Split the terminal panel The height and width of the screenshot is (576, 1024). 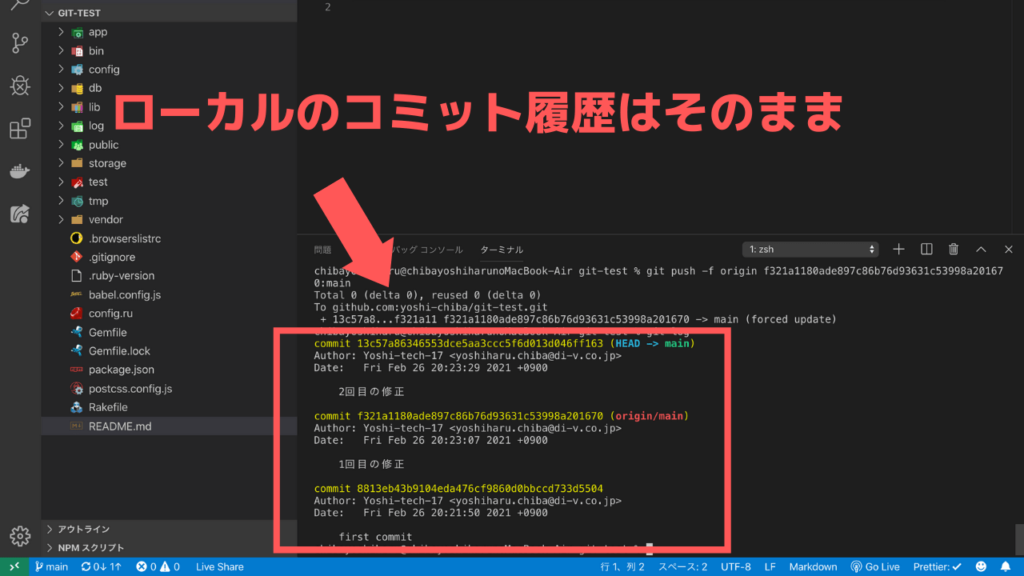tap(926, 249)
